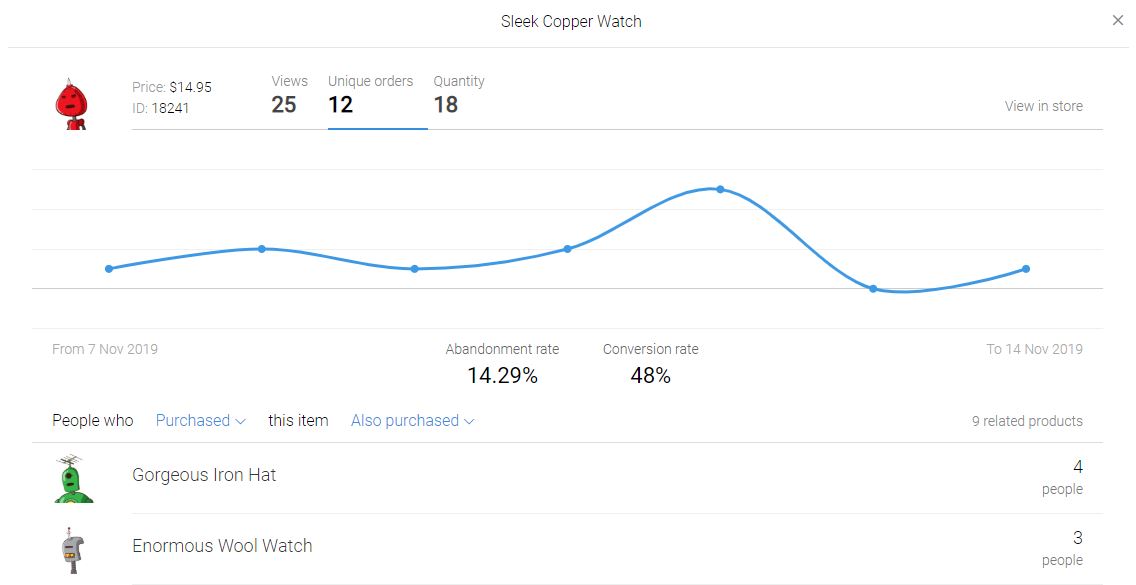Click the gray robot Enormous Wool Watch icon
Screen dimensions: 1136x585
click(x=72, y=550)
